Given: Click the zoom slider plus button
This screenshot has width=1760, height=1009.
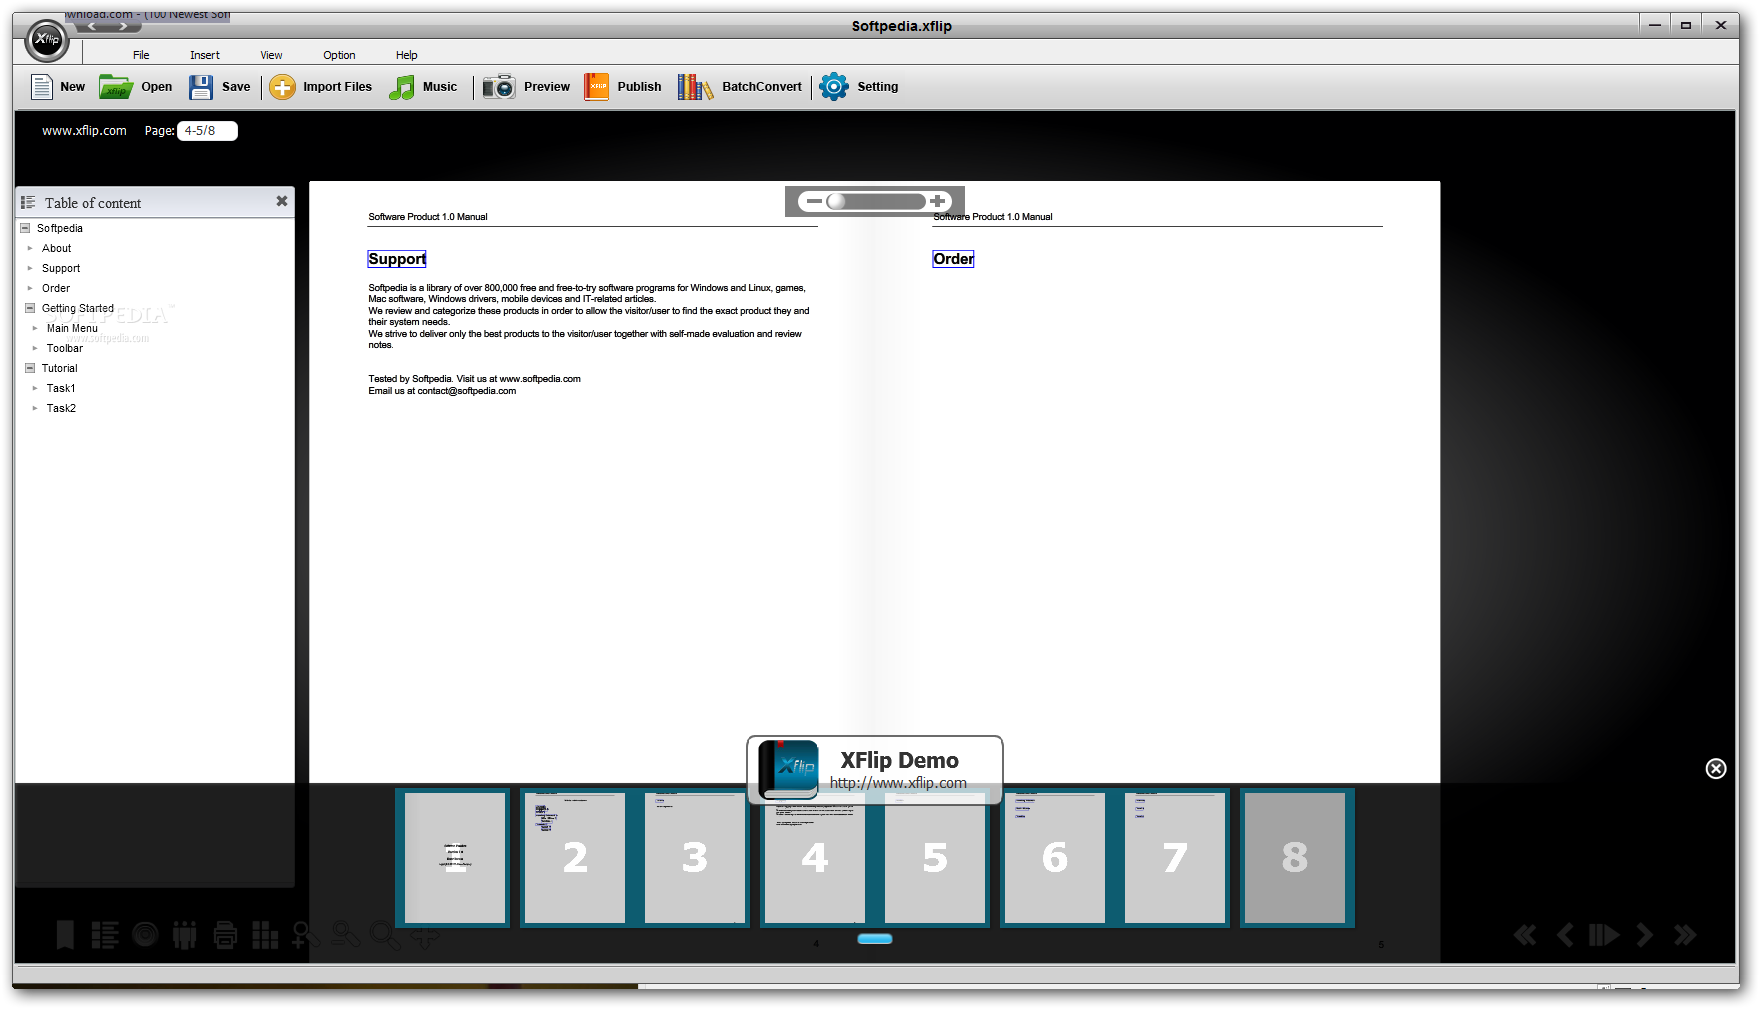Looking at the screenshot, I should click(x=937, y=201).
